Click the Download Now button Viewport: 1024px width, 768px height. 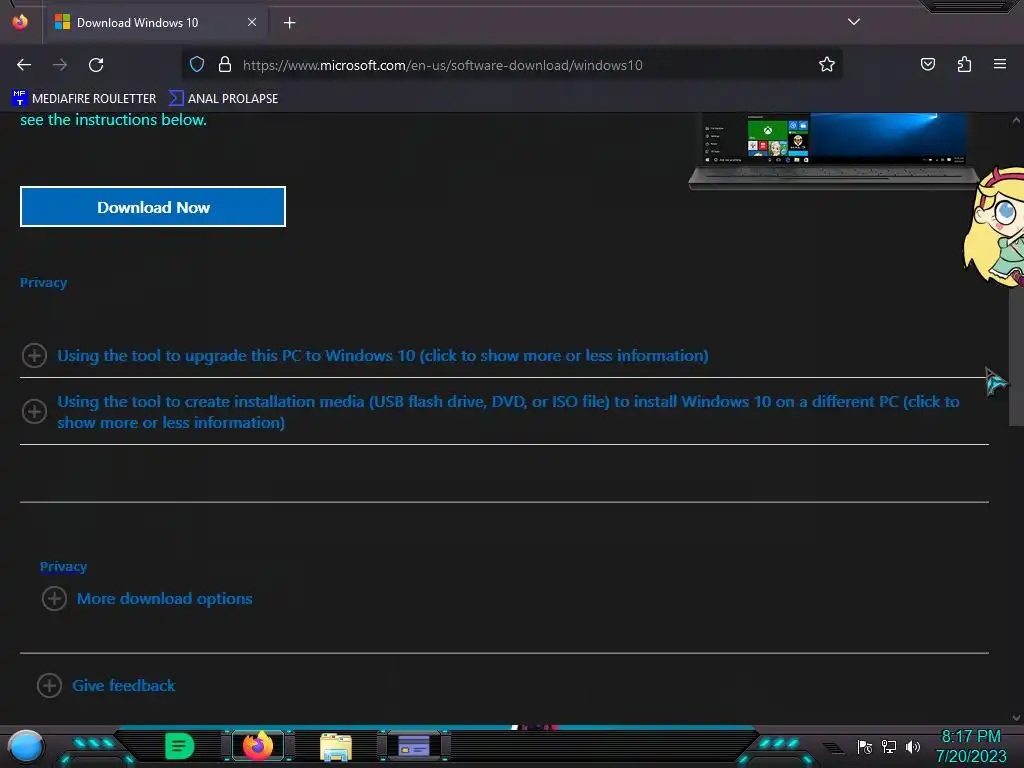point(153,207)
